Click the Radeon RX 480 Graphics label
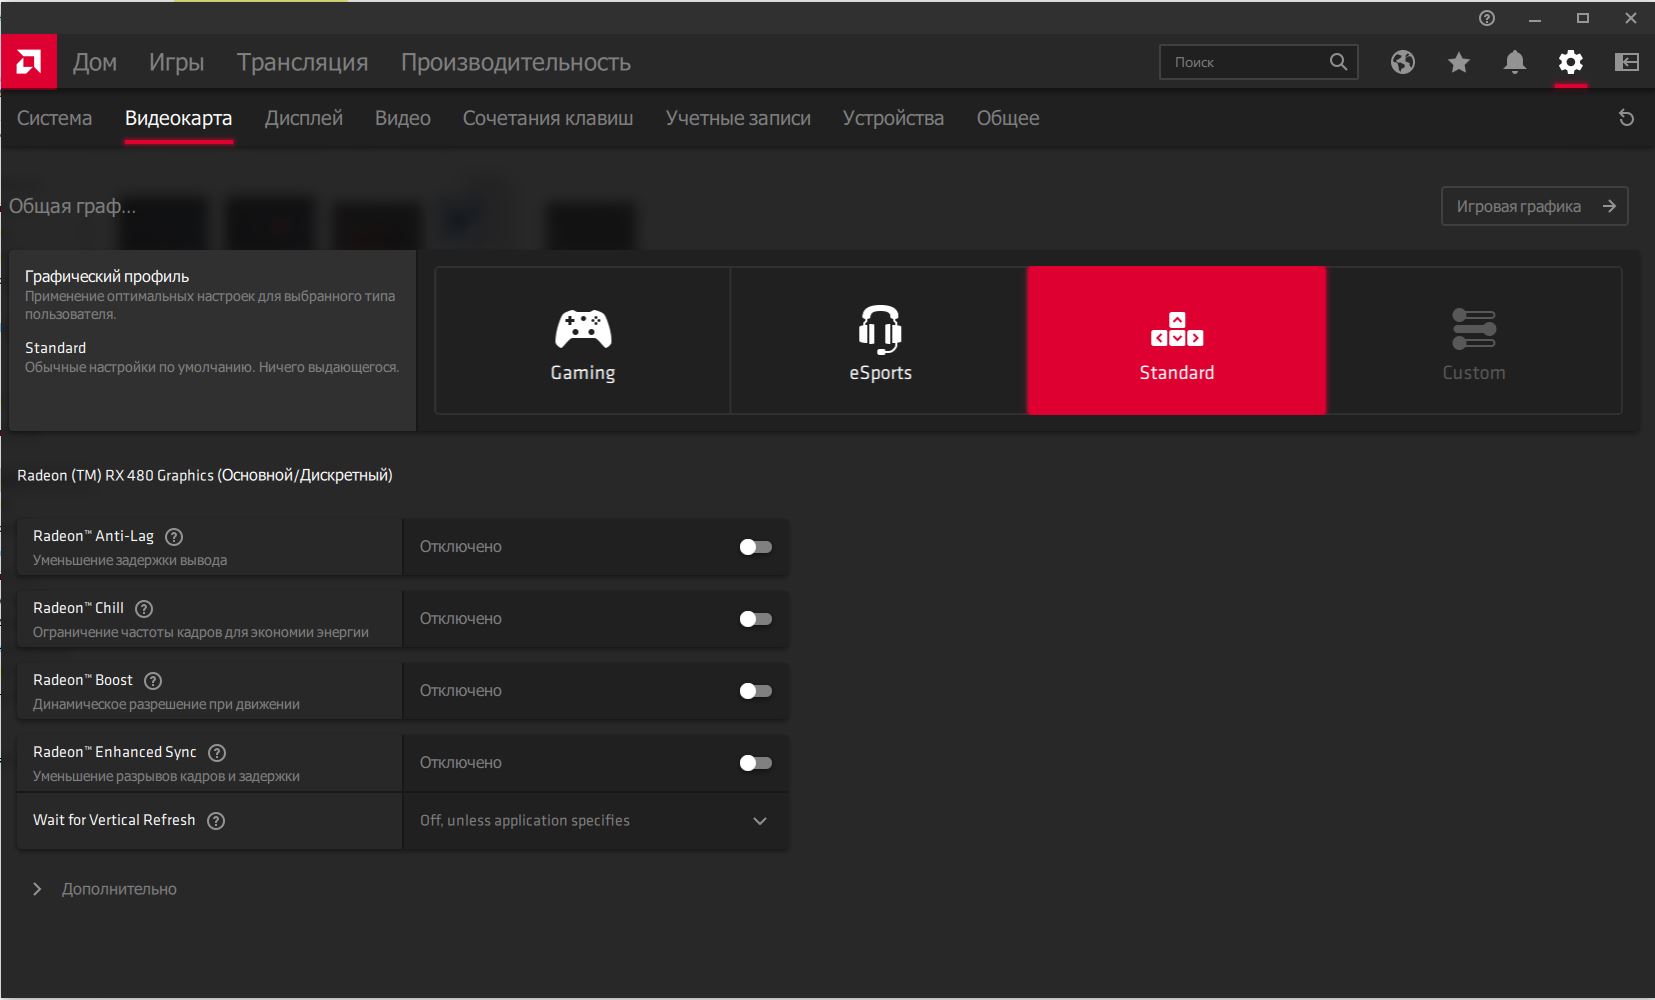The height and width of the screenshot is (1000, 1655). 205,475
